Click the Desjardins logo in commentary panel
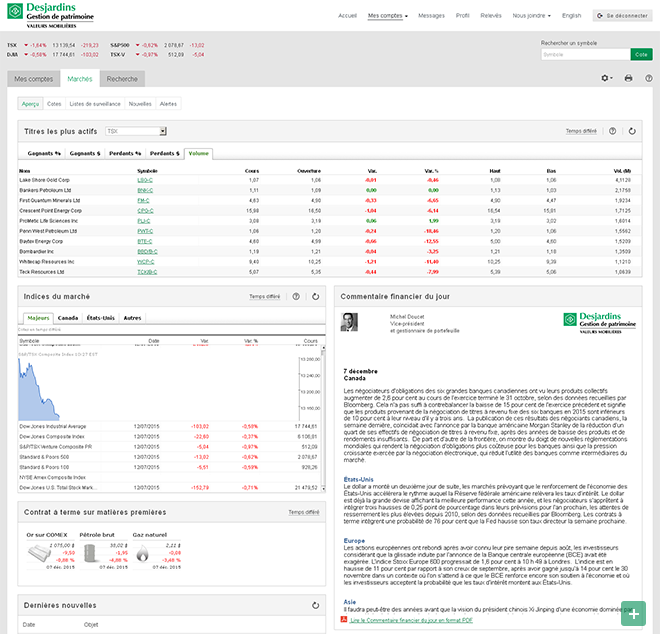Viewport: 660px width, 634px height. coord(599,323)
